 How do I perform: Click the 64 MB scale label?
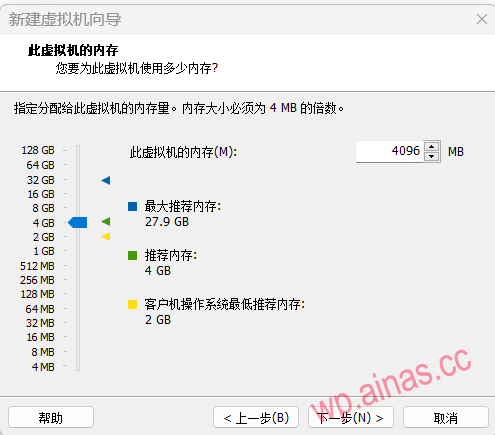coord(40,309)
